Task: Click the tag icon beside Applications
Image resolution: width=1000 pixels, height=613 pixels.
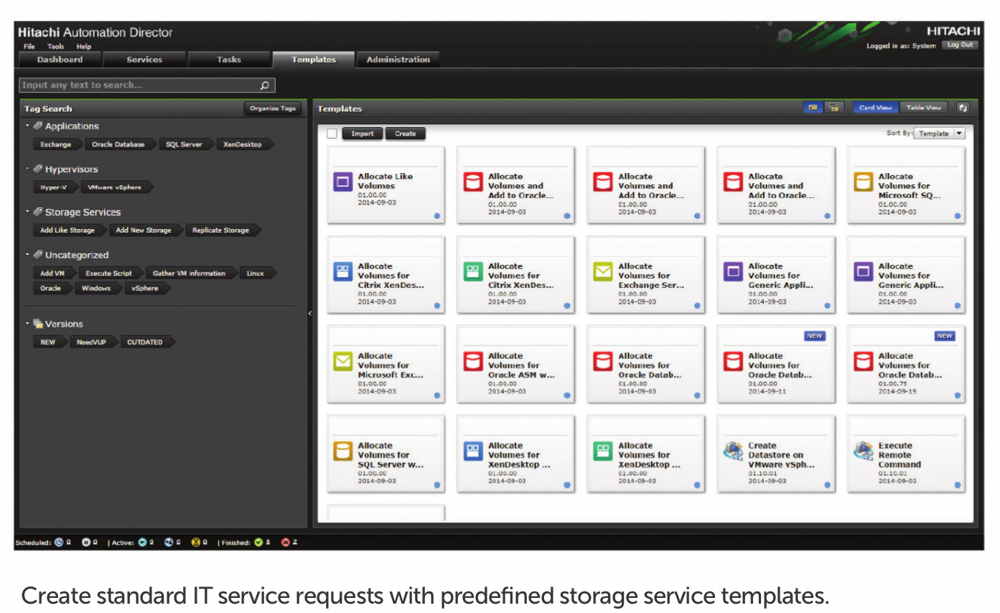Action: point(38,126)
